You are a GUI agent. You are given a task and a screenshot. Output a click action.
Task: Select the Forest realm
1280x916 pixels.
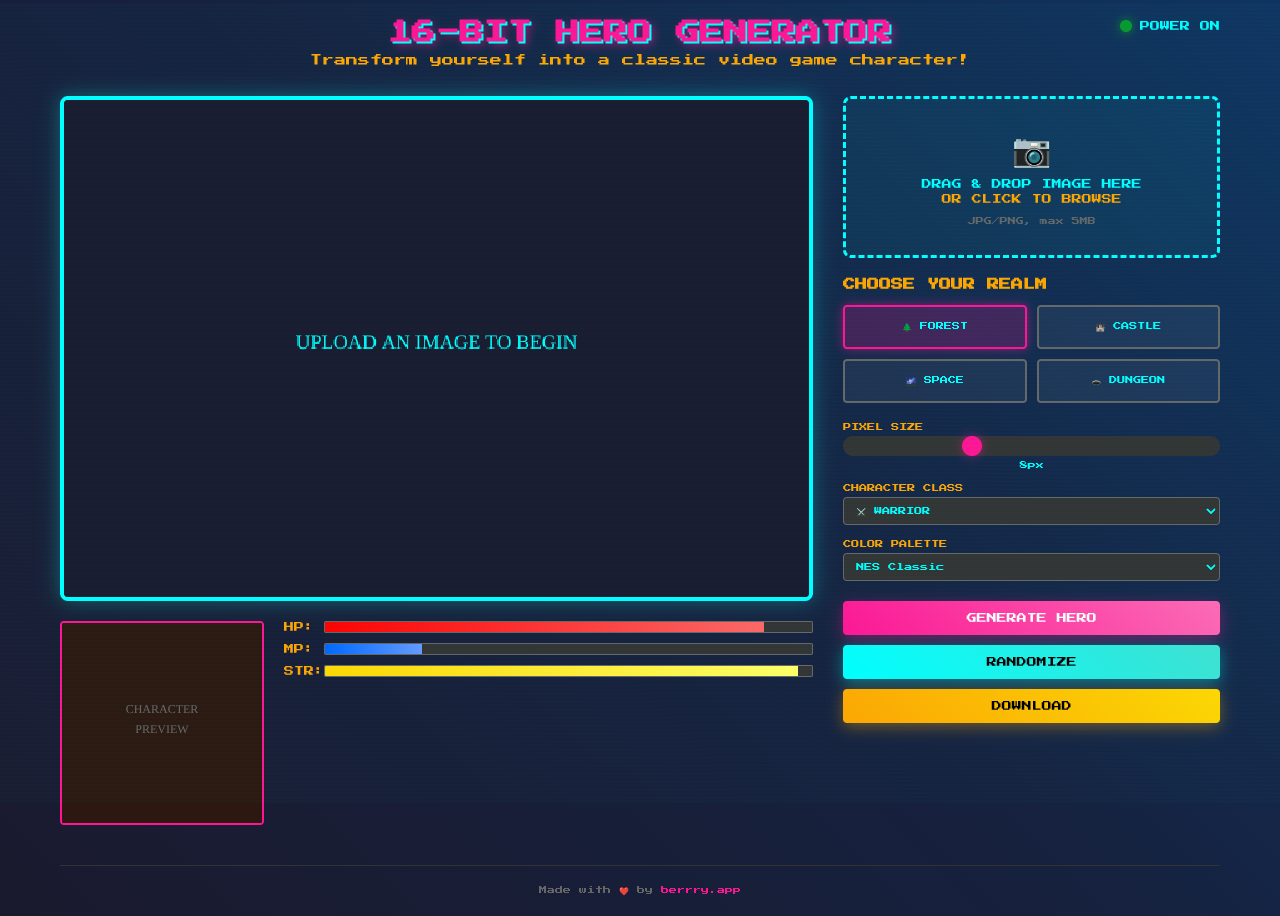click(934, 326)
